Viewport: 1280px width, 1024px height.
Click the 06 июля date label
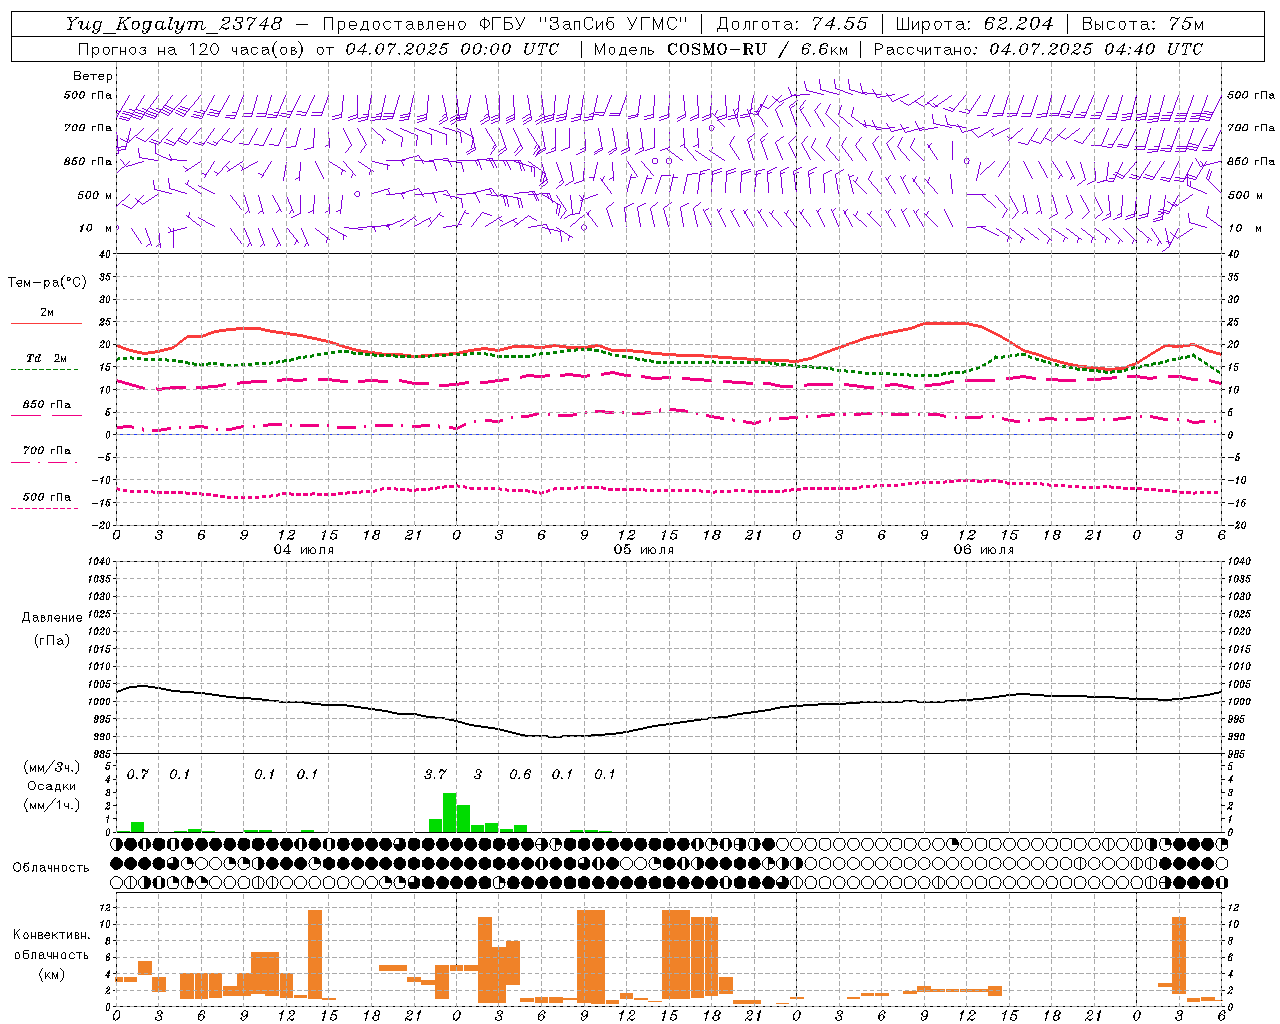point(983,550)
